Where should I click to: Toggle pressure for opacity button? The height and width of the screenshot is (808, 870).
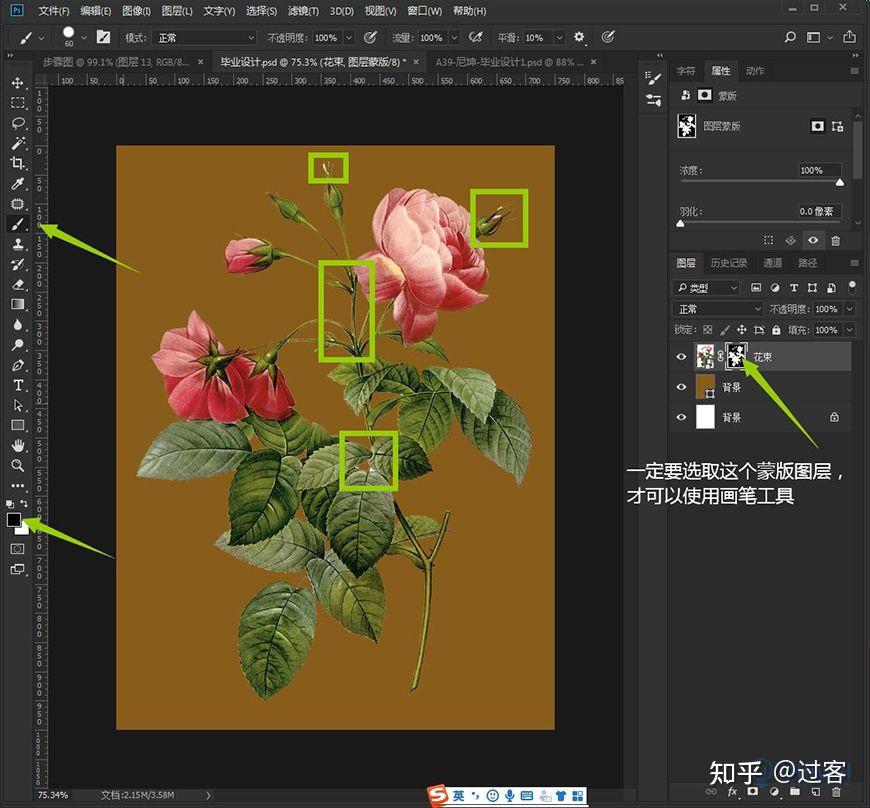(370, 37)
